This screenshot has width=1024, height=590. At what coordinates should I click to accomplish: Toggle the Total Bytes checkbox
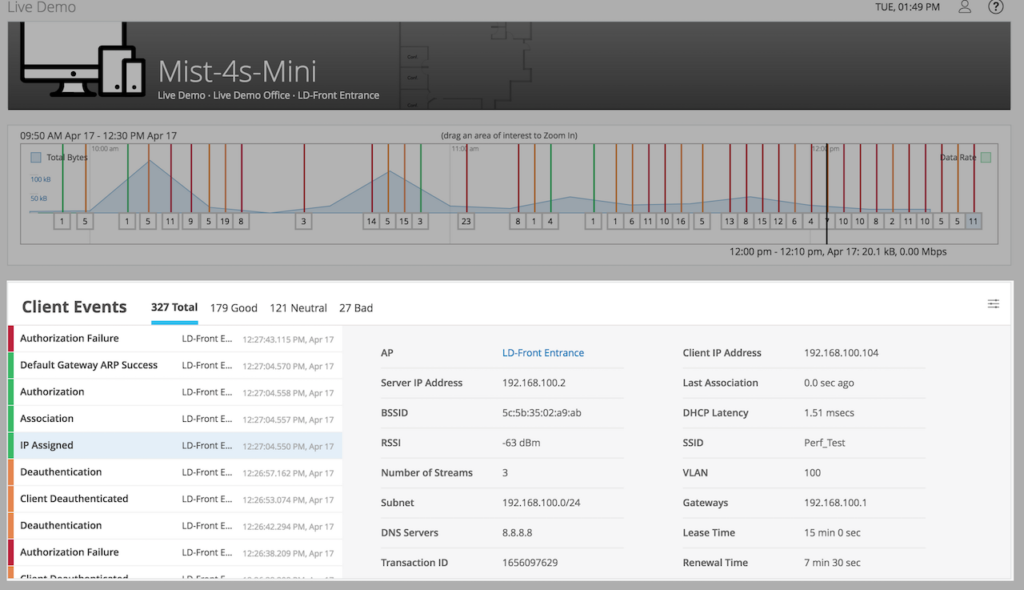pyautogui.click(x=38, y=157)
